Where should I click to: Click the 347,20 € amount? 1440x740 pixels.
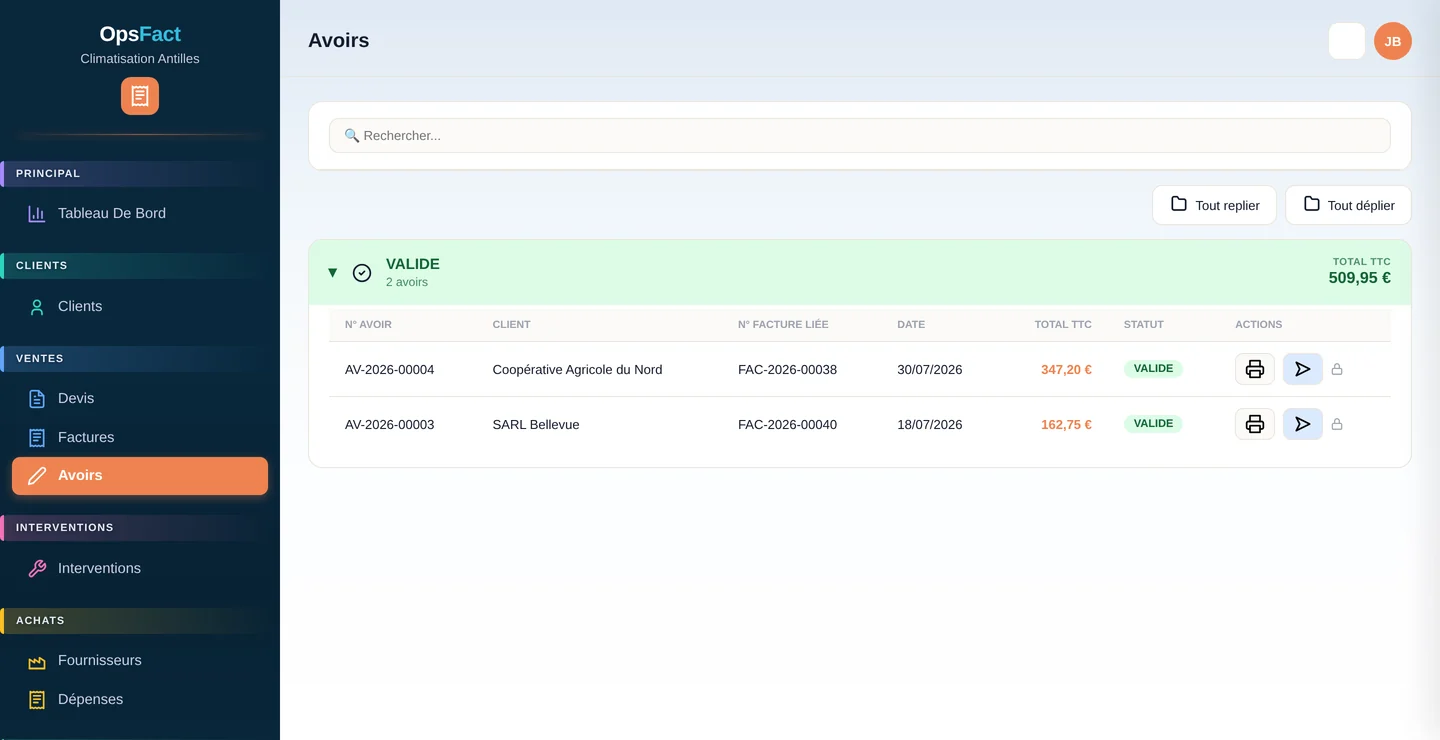[x=1066, y=369]
